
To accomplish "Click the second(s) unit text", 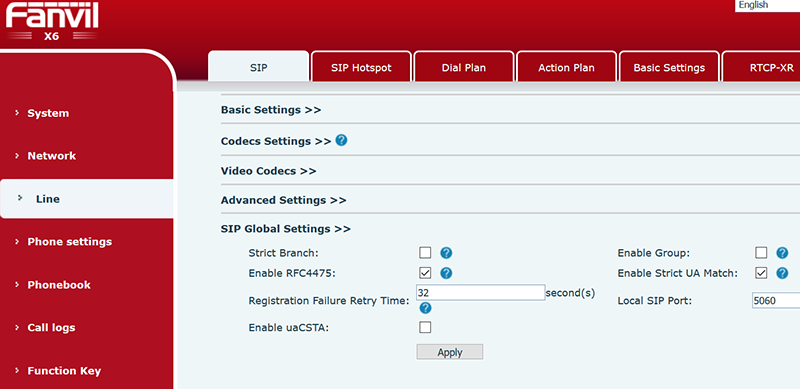I will tap(570, 294).
